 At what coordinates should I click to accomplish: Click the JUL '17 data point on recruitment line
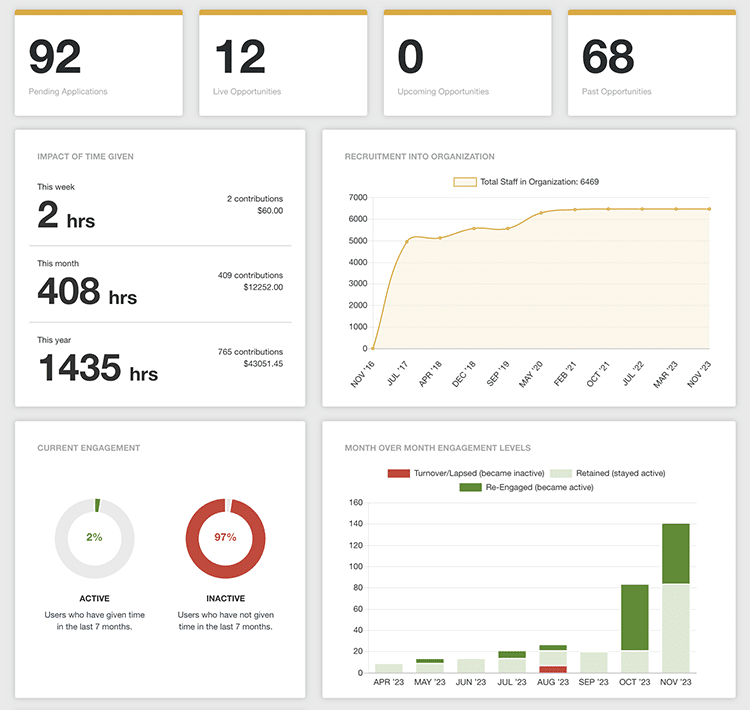coord(406,241)
